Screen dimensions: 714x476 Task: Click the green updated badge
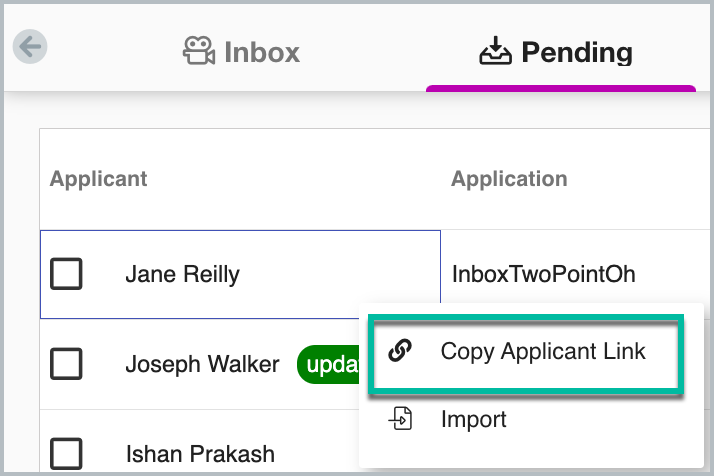coord(329,364)
